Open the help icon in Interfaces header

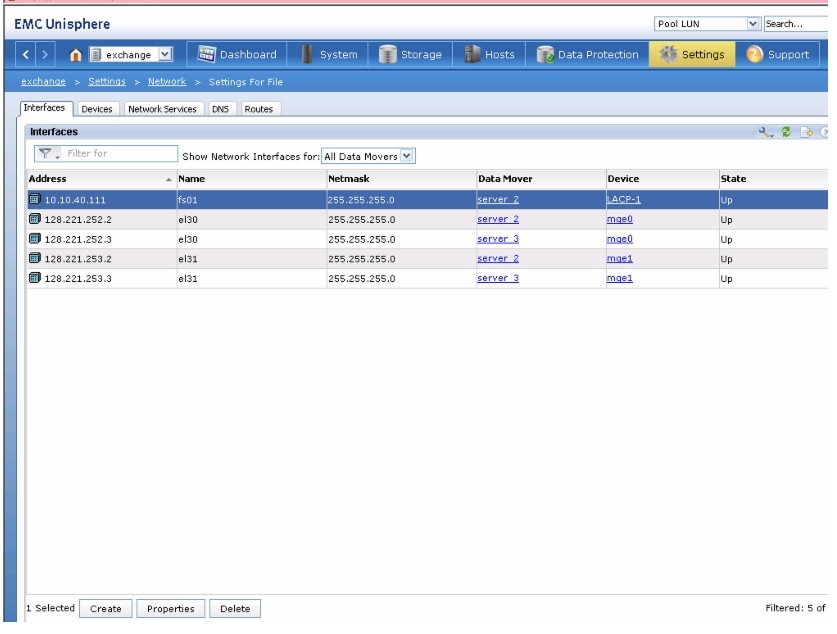point(824,132)
